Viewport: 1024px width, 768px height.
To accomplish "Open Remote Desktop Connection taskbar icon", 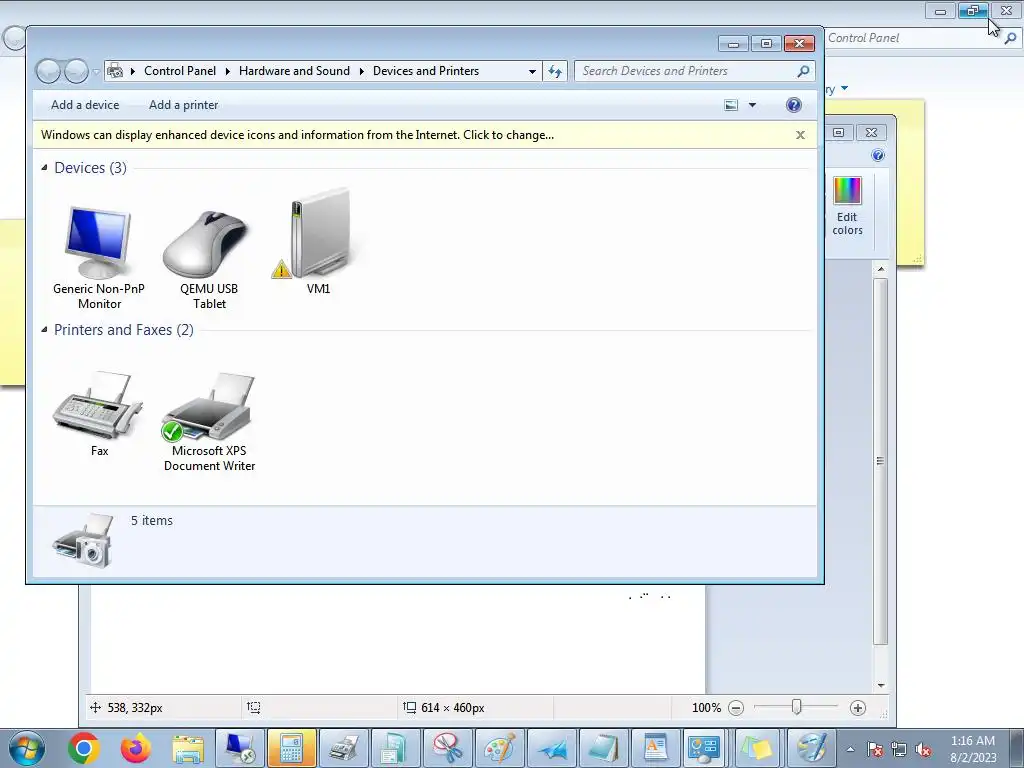I will point(240,748).
